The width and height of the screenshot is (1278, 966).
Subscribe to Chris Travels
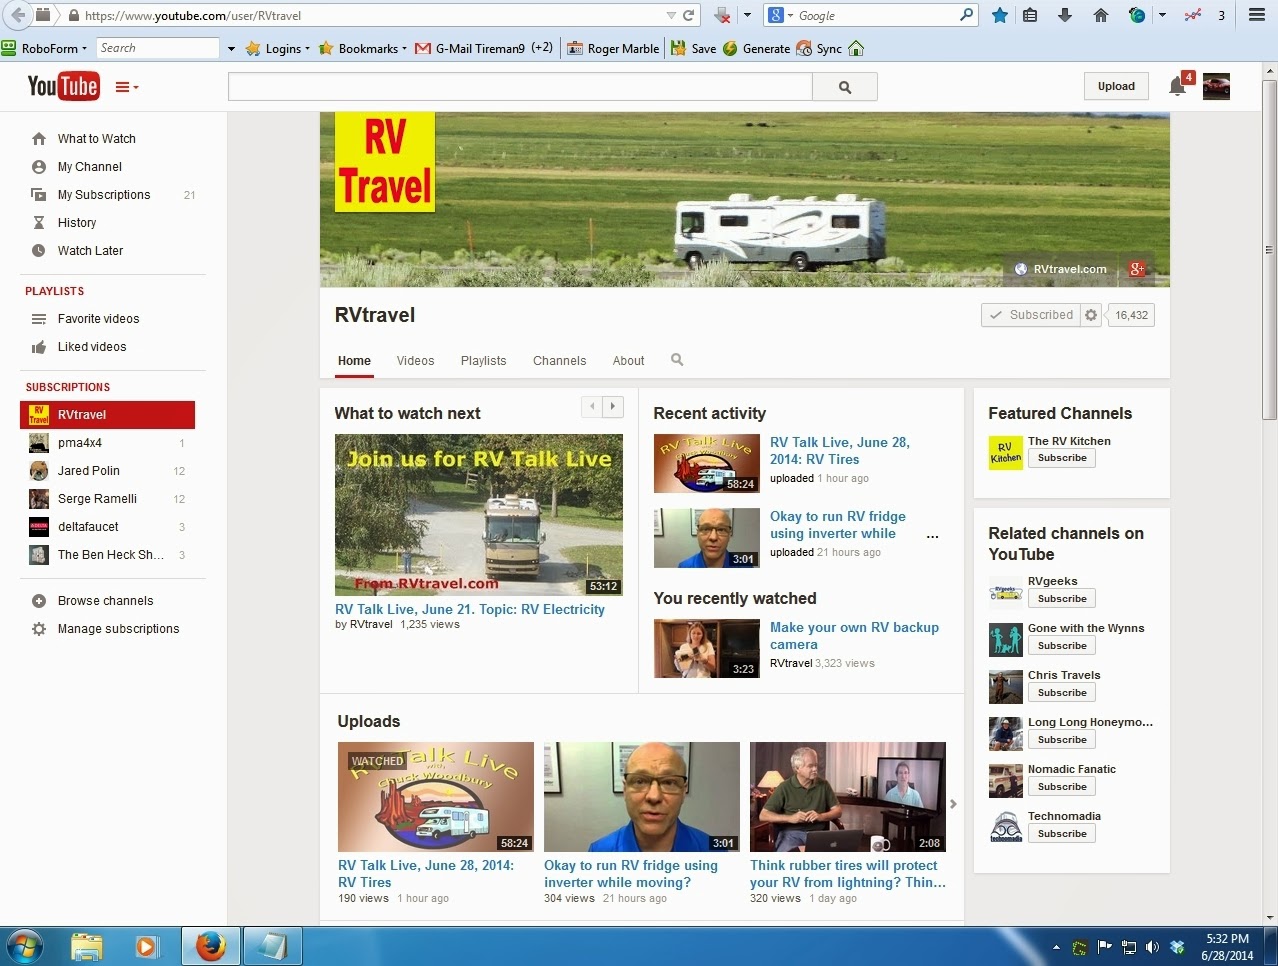pos(1062,693)
